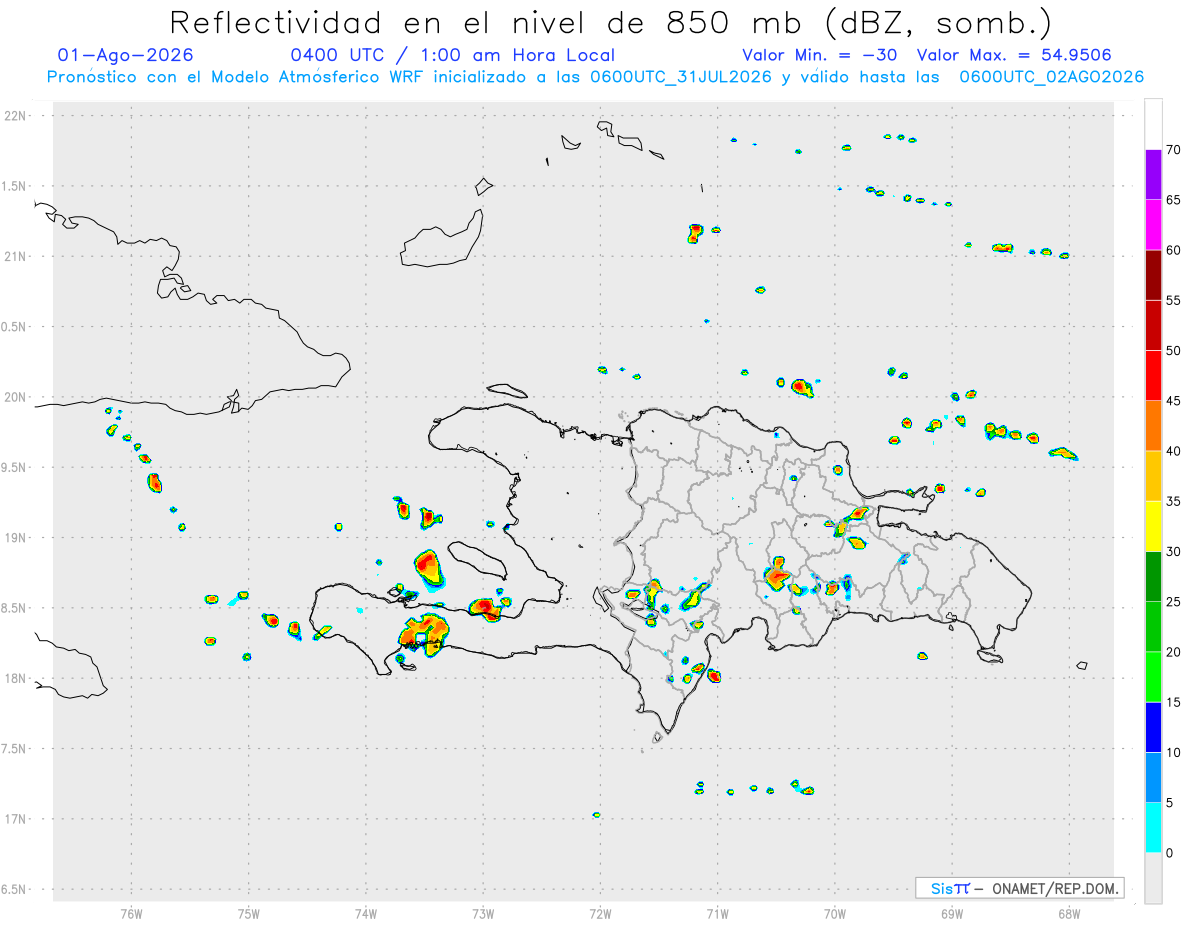Image resolution: width=1200 pixels, height=927 pixels.
Task: Pick the cyan 0–5 dBZ colorbar segment
Action: coord(1153,827)
